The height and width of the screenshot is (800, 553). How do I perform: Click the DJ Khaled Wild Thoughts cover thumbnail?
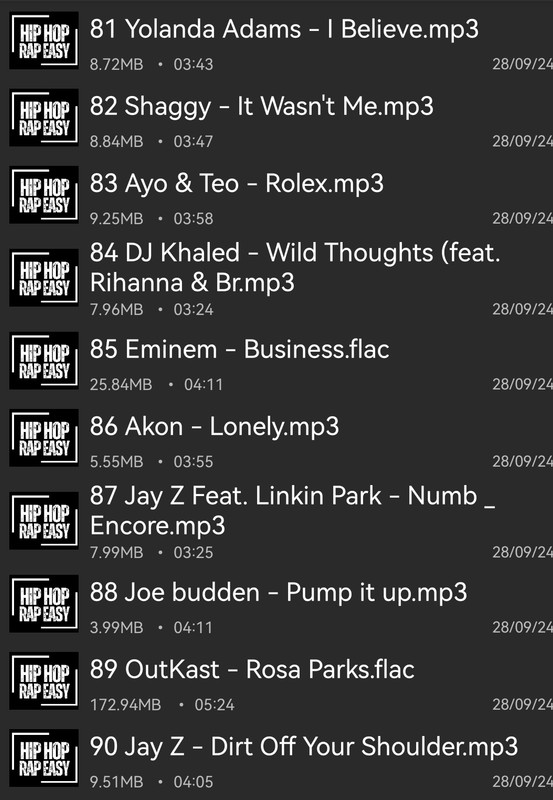pyautogui.click(x=44, y=278)
